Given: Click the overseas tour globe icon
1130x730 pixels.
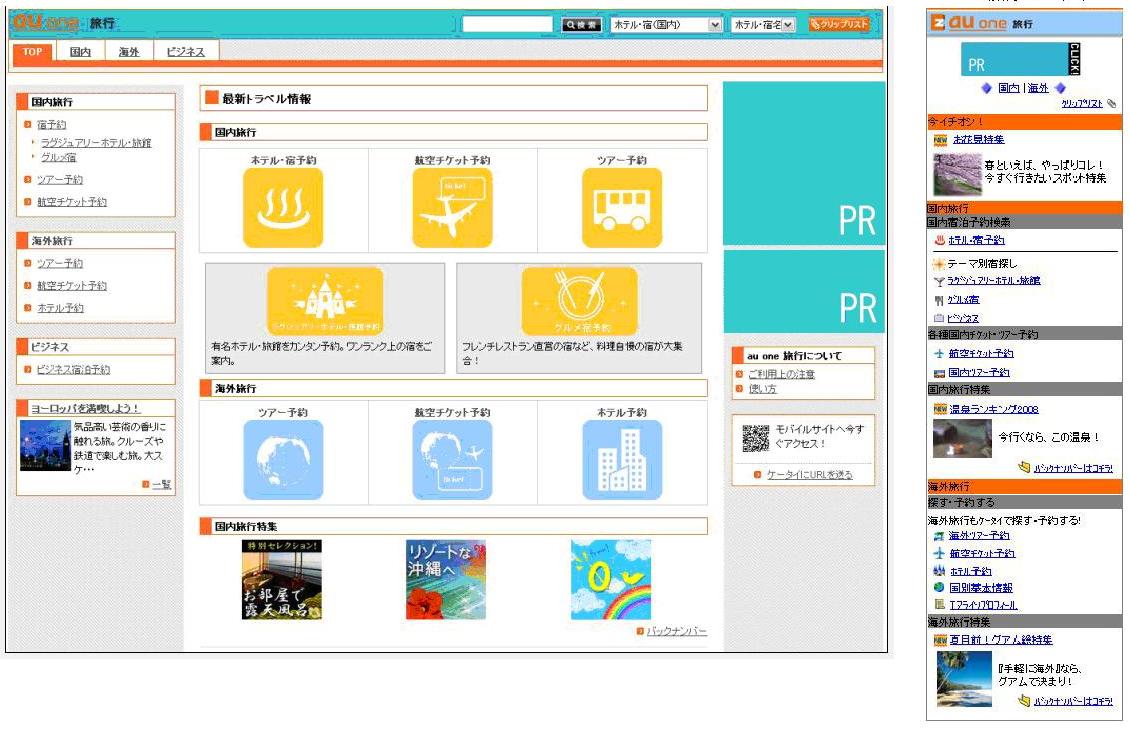Looking at the screenshot, I should [283, 460].
